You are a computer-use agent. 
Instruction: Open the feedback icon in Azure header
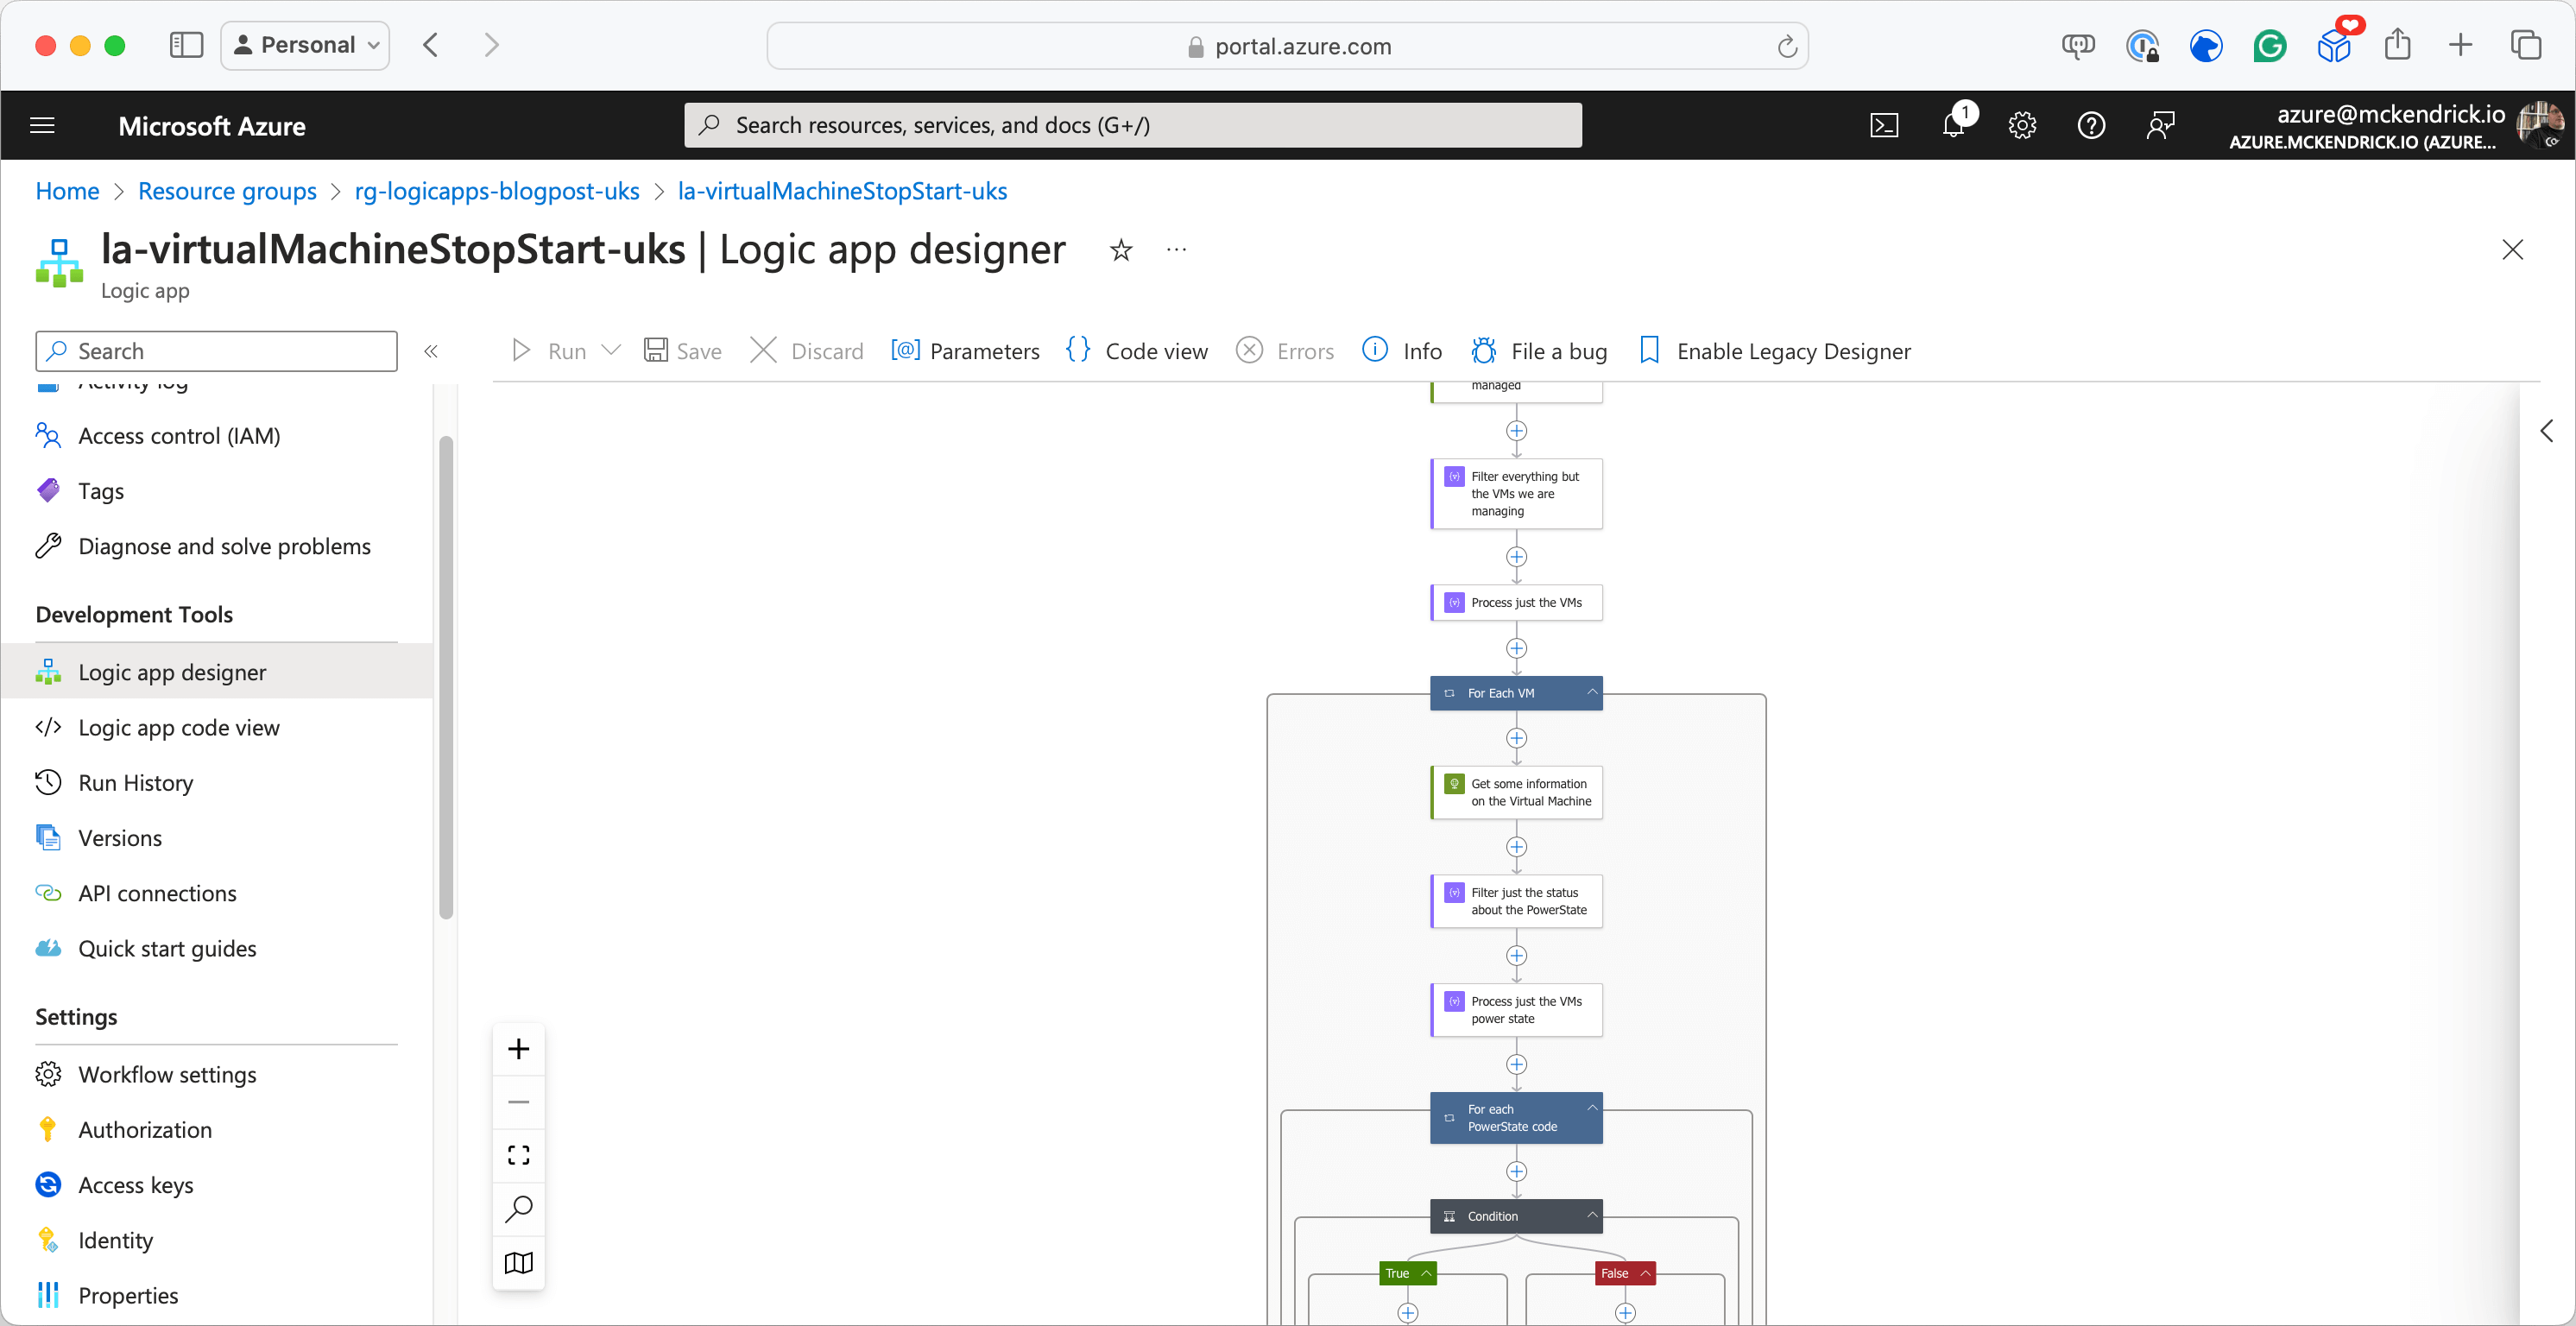tap(2160, 125)
